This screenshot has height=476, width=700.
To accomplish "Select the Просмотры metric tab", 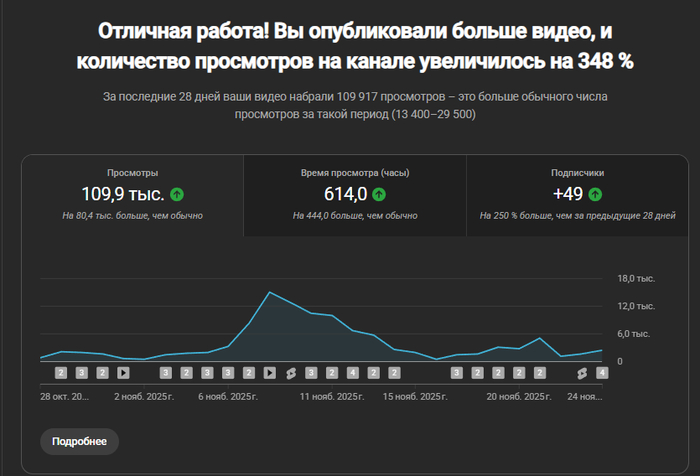I will click(x=132, y=195).
